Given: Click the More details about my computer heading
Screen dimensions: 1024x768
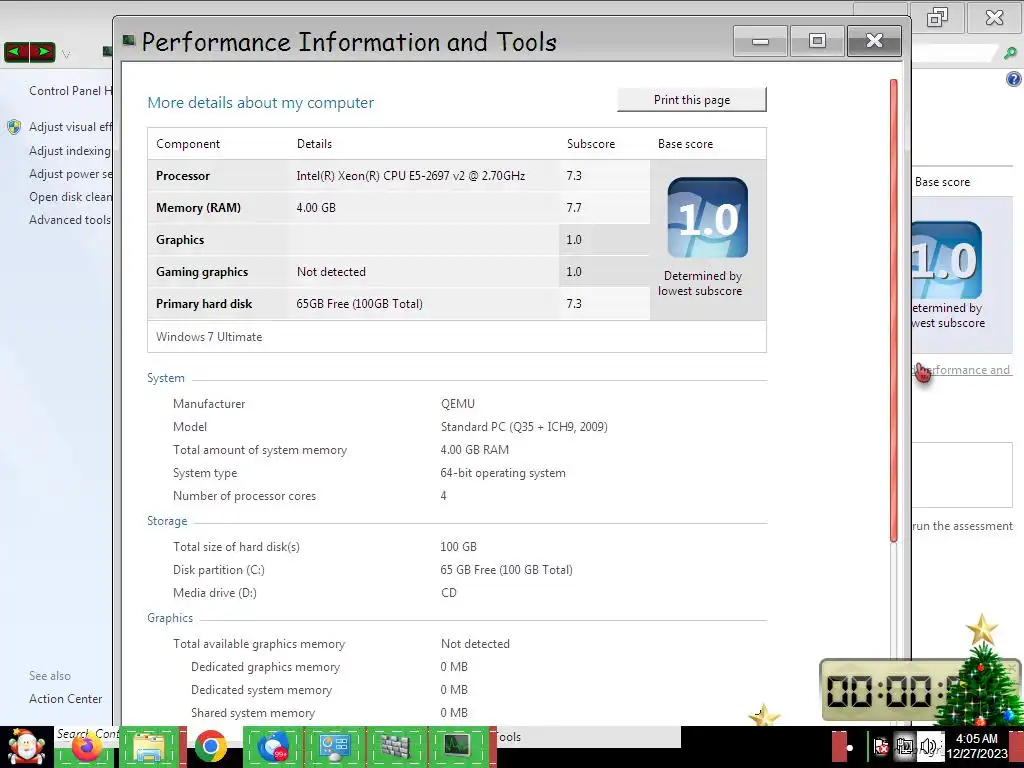Looking at the screenshot, I should point(261,103).
